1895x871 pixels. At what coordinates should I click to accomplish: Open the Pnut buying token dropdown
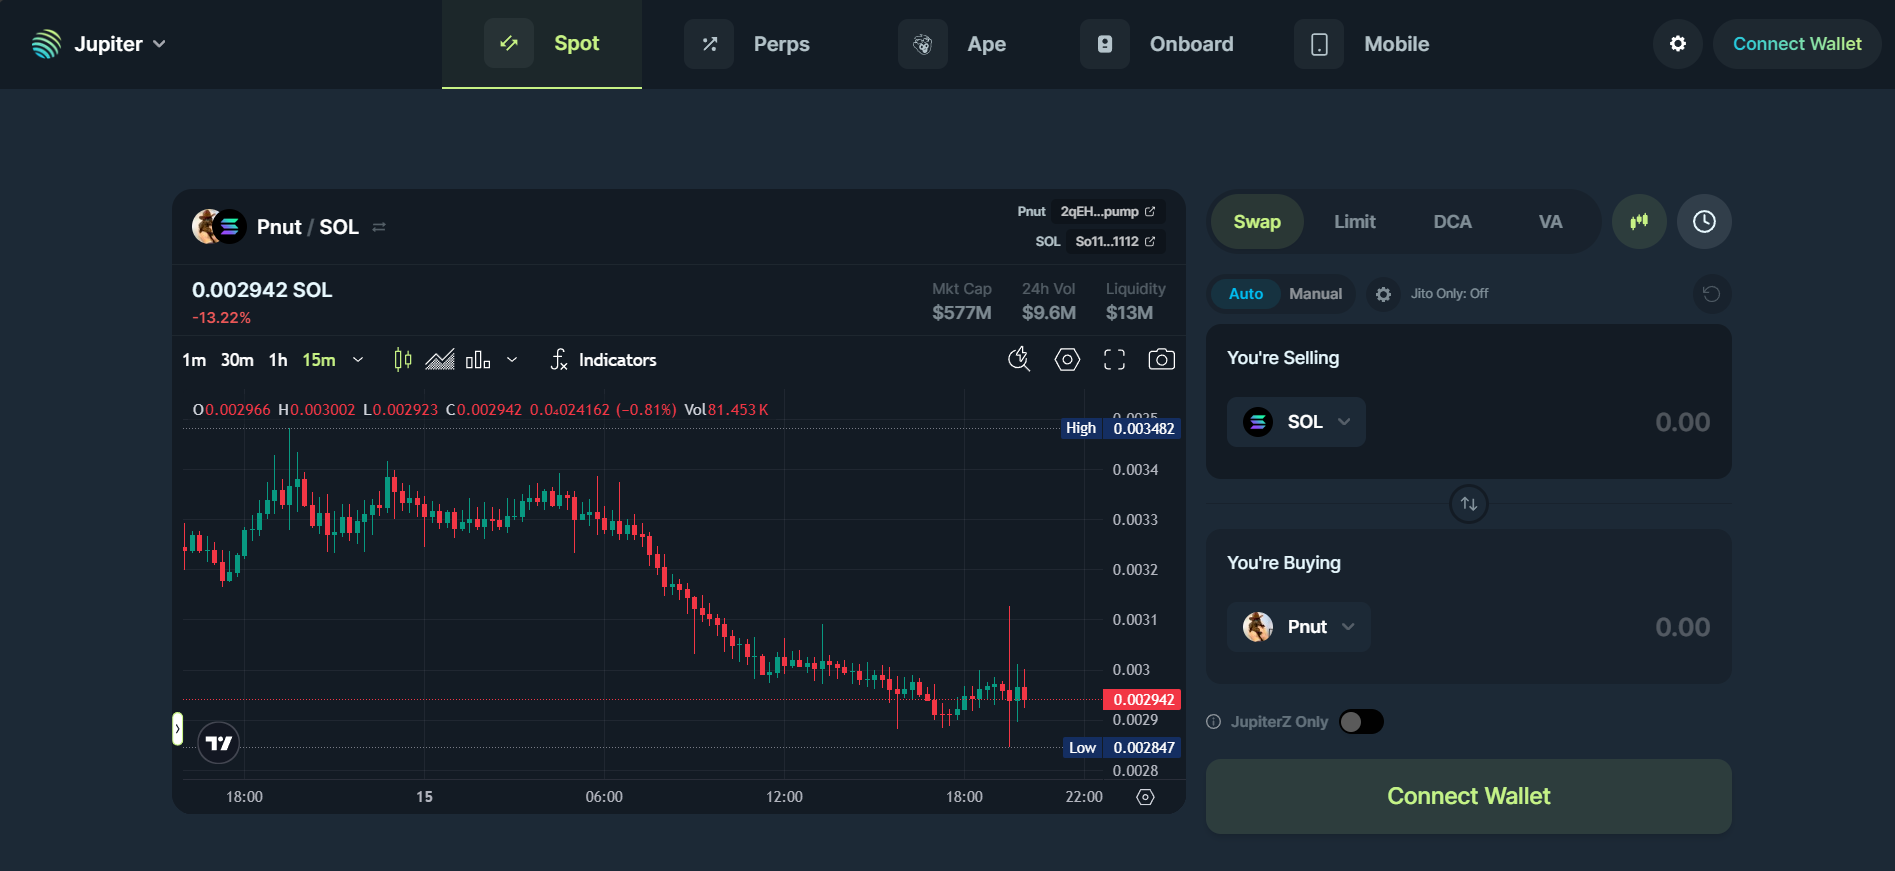point(1298,627)
